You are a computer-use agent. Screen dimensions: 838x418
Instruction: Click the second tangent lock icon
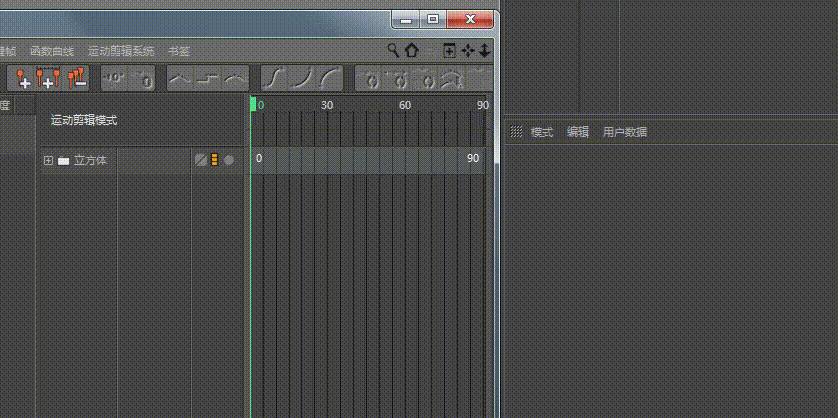[399, 79]
